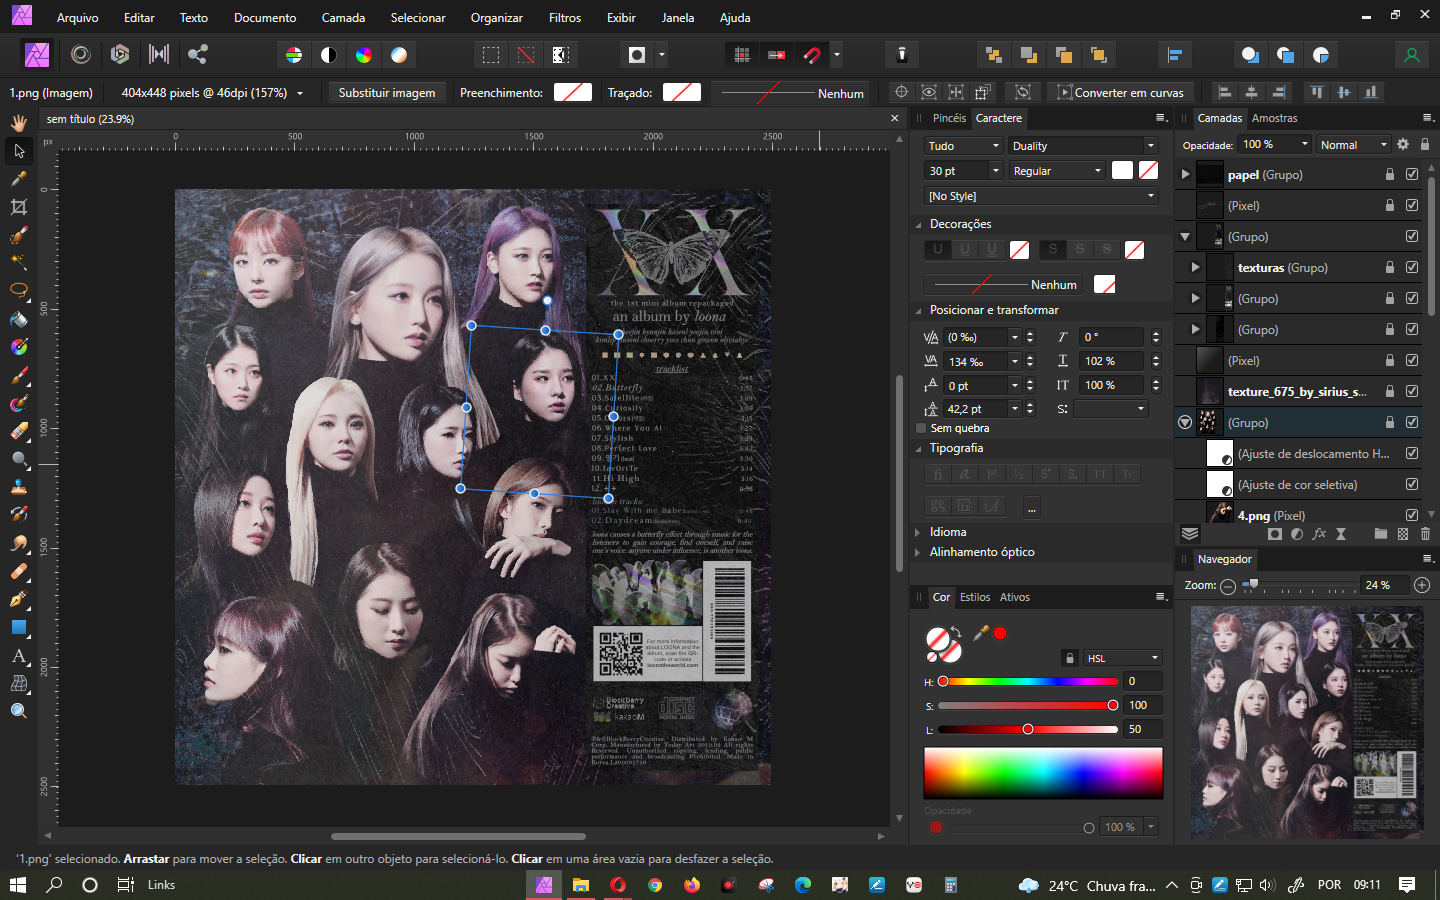Image resolution: width=1440 pixels, height=900 pixels.
Task: Apply Auto White Balance
Action: tap(399, 55)
